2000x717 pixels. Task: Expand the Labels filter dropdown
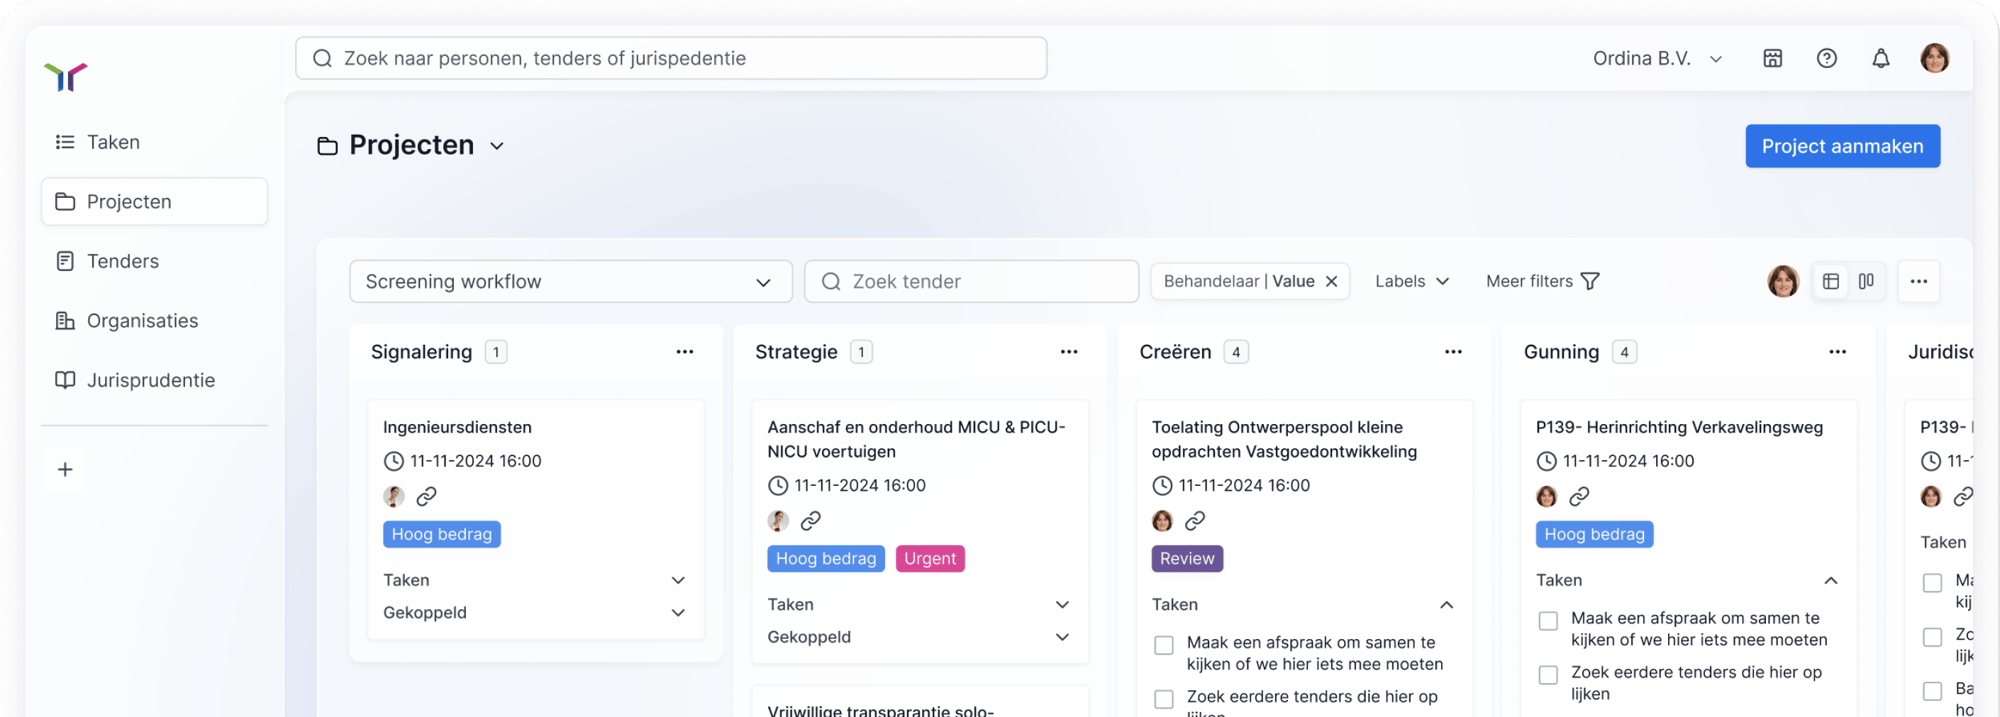(1411, 282)
